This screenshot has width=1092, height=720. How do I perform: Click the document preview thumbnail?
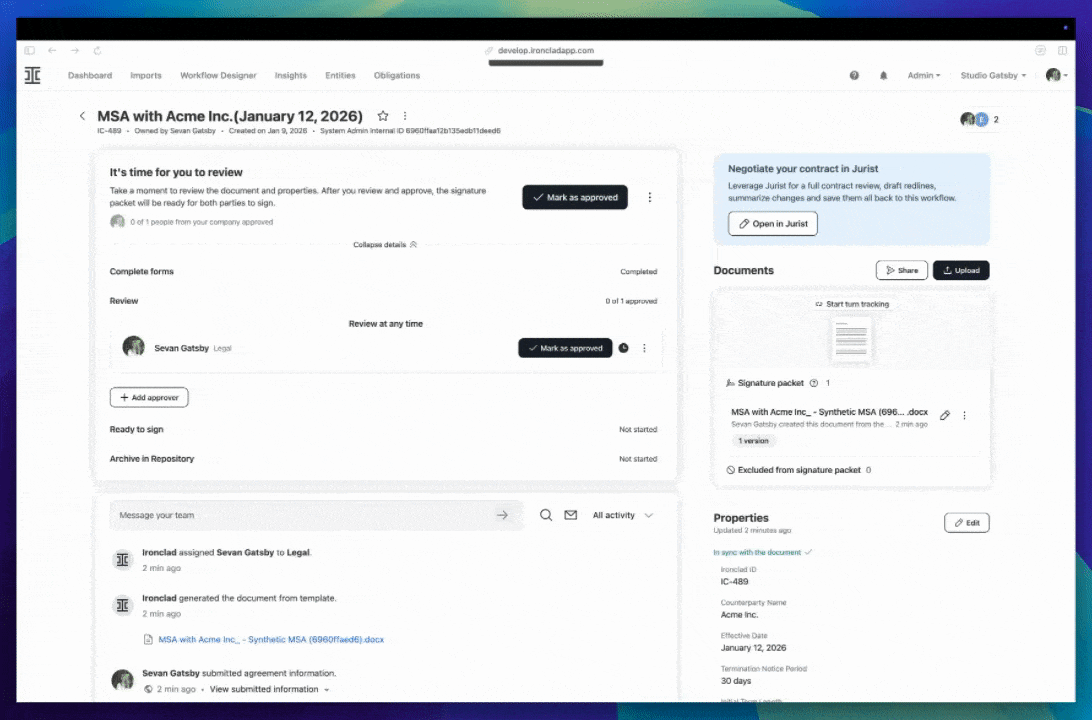tap(852, 339)
